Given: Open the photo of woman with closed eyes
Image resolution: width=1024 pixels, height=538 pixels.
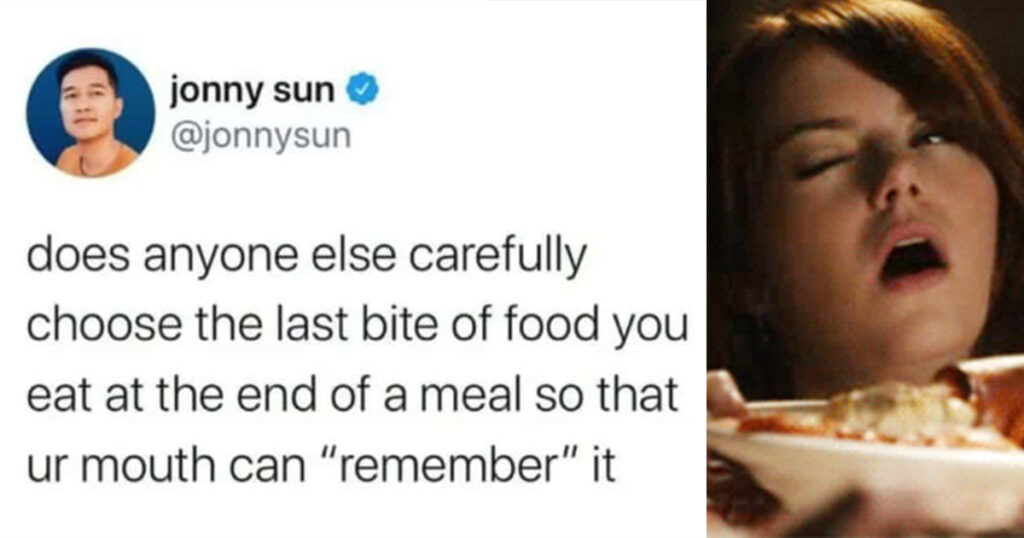Looking at the screenshot, I should tap(865, 269).
